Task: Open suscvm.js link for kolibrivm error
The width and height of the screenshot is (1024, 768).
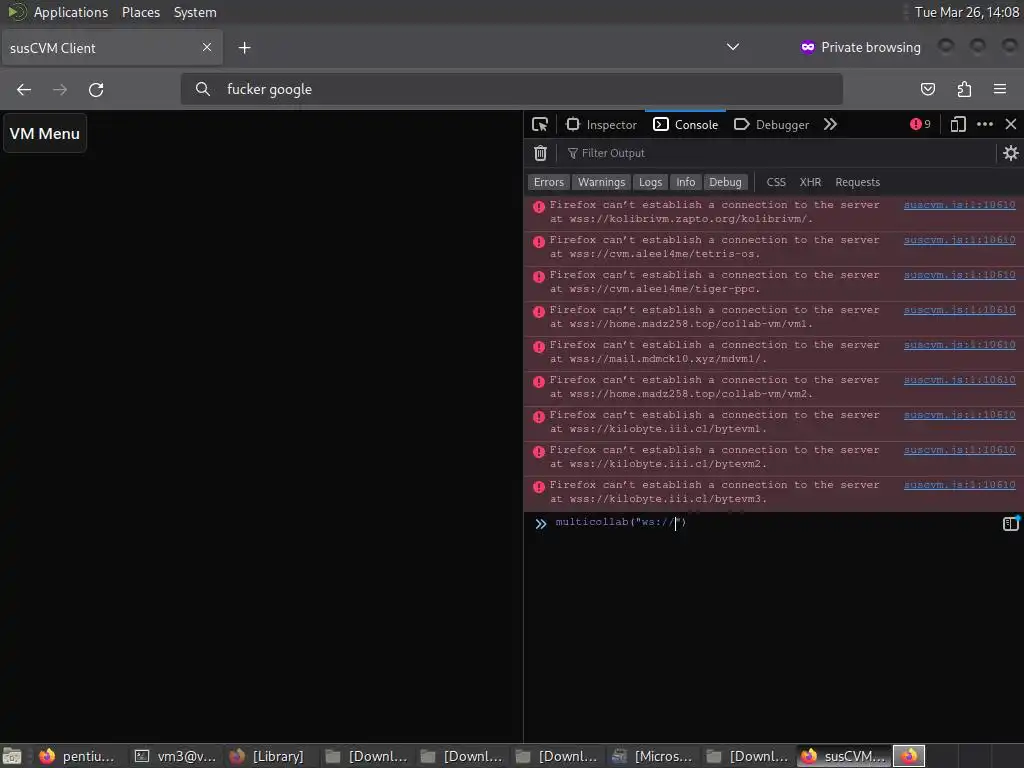Action: [x=959, y=205]
